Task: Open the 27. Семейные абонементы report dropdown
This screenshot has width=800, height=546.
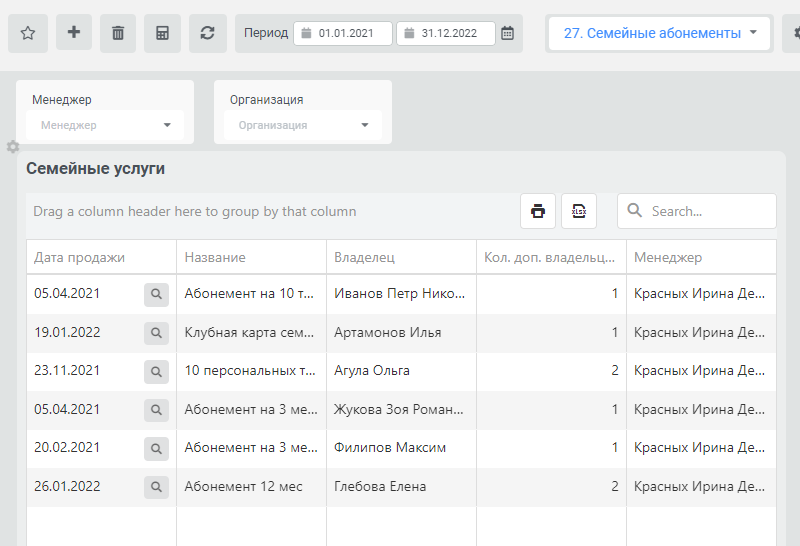Action: (659, 33)
